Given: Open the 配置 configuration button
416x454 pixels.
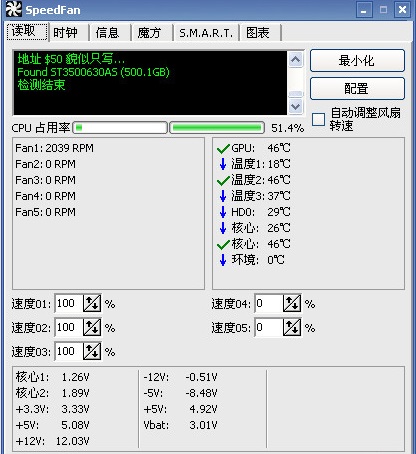Looking at the screenshot, I should (357, 89).
